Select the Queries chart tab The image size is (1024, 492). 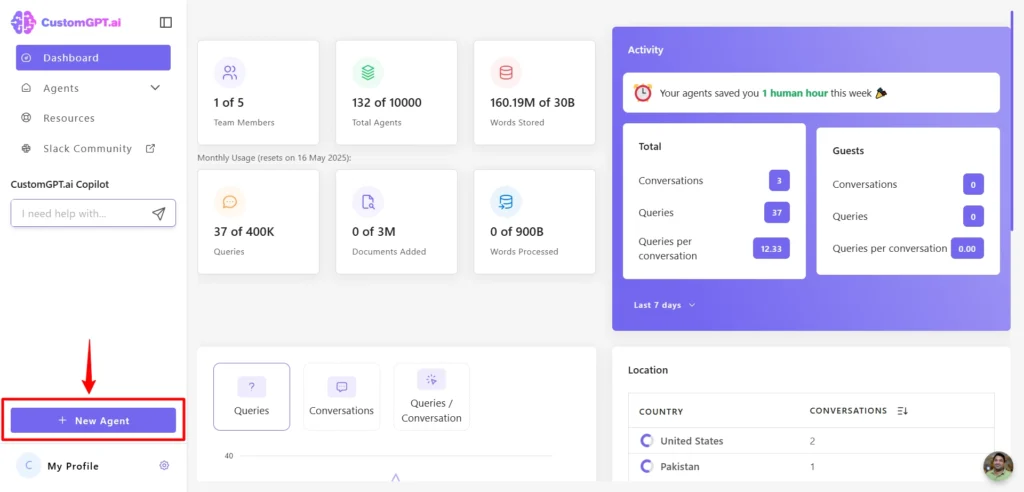point(251,397)
